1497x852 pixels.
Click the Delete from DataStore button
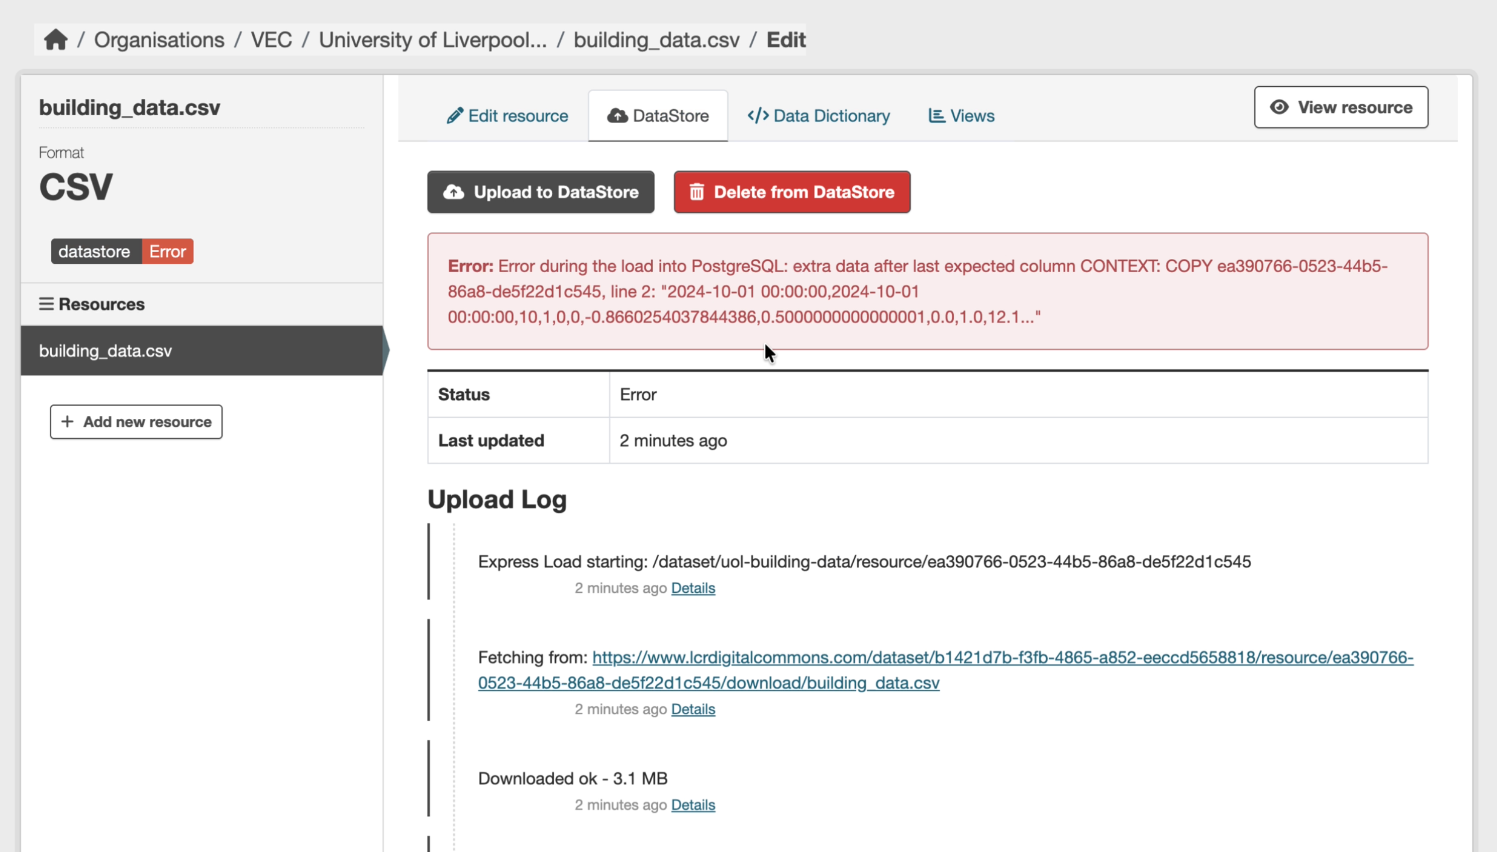(792, 192)
